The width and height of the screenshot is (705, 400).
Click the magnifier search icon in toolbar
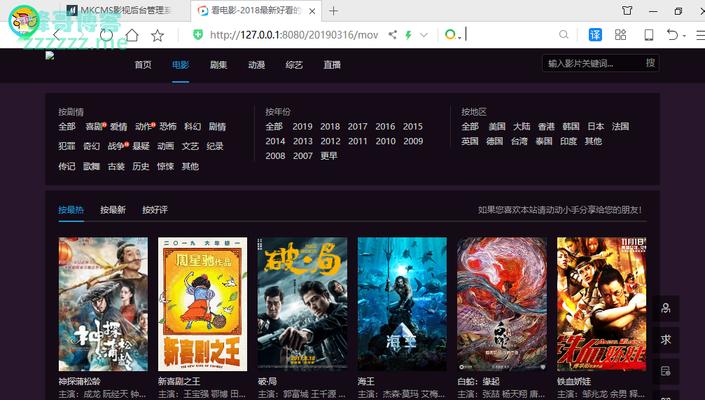(x=563, y=35)
